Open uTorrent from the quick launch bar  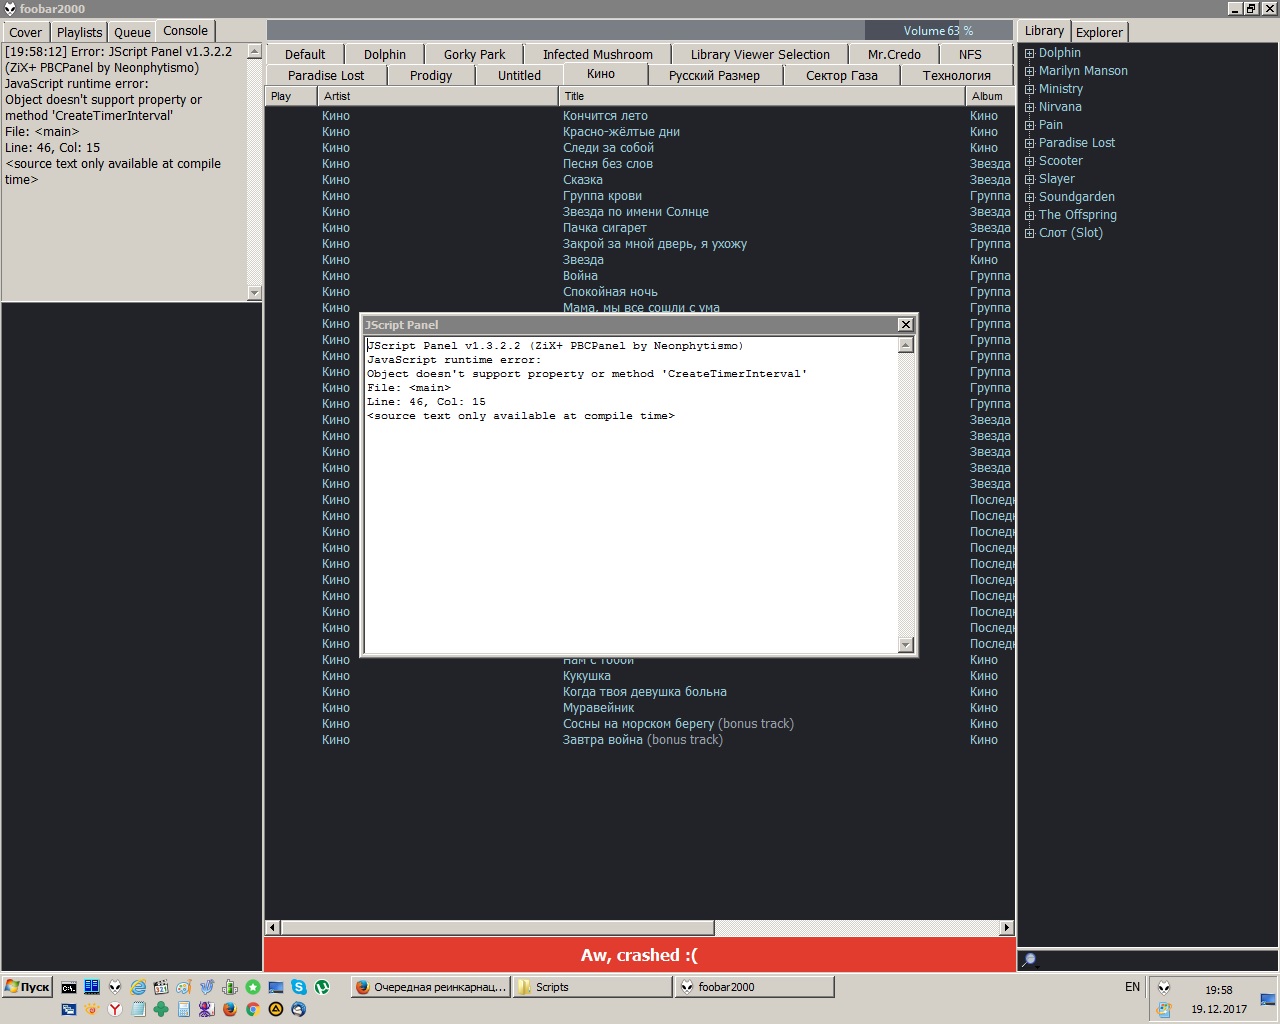click(x=322, y=987)
